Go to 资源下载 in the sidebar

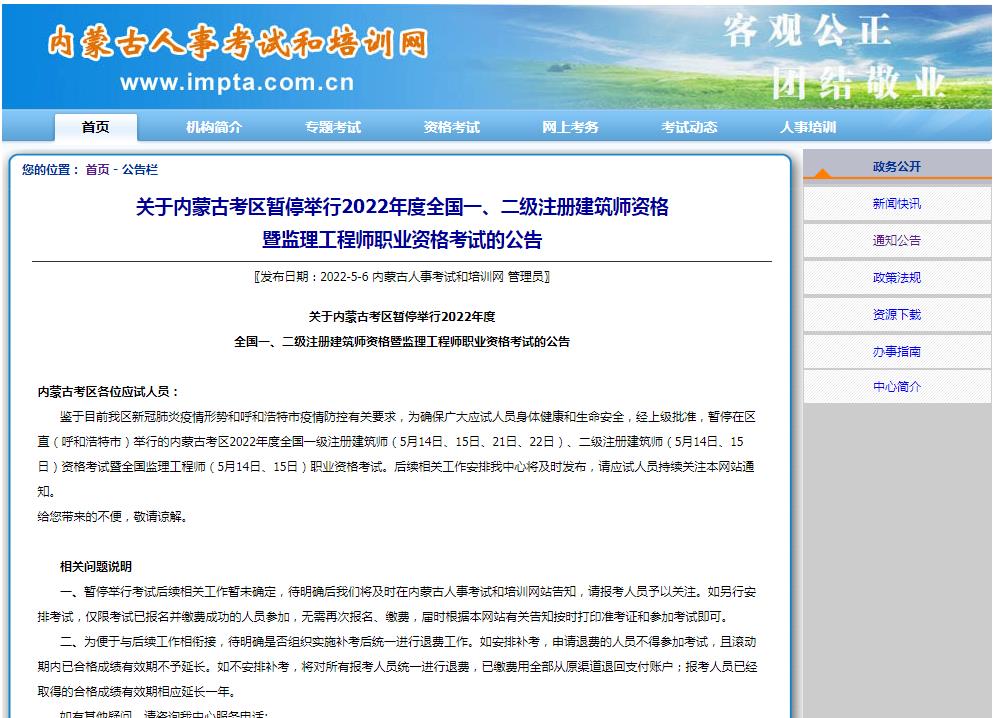pyautogui.click(x=896, y=315)
